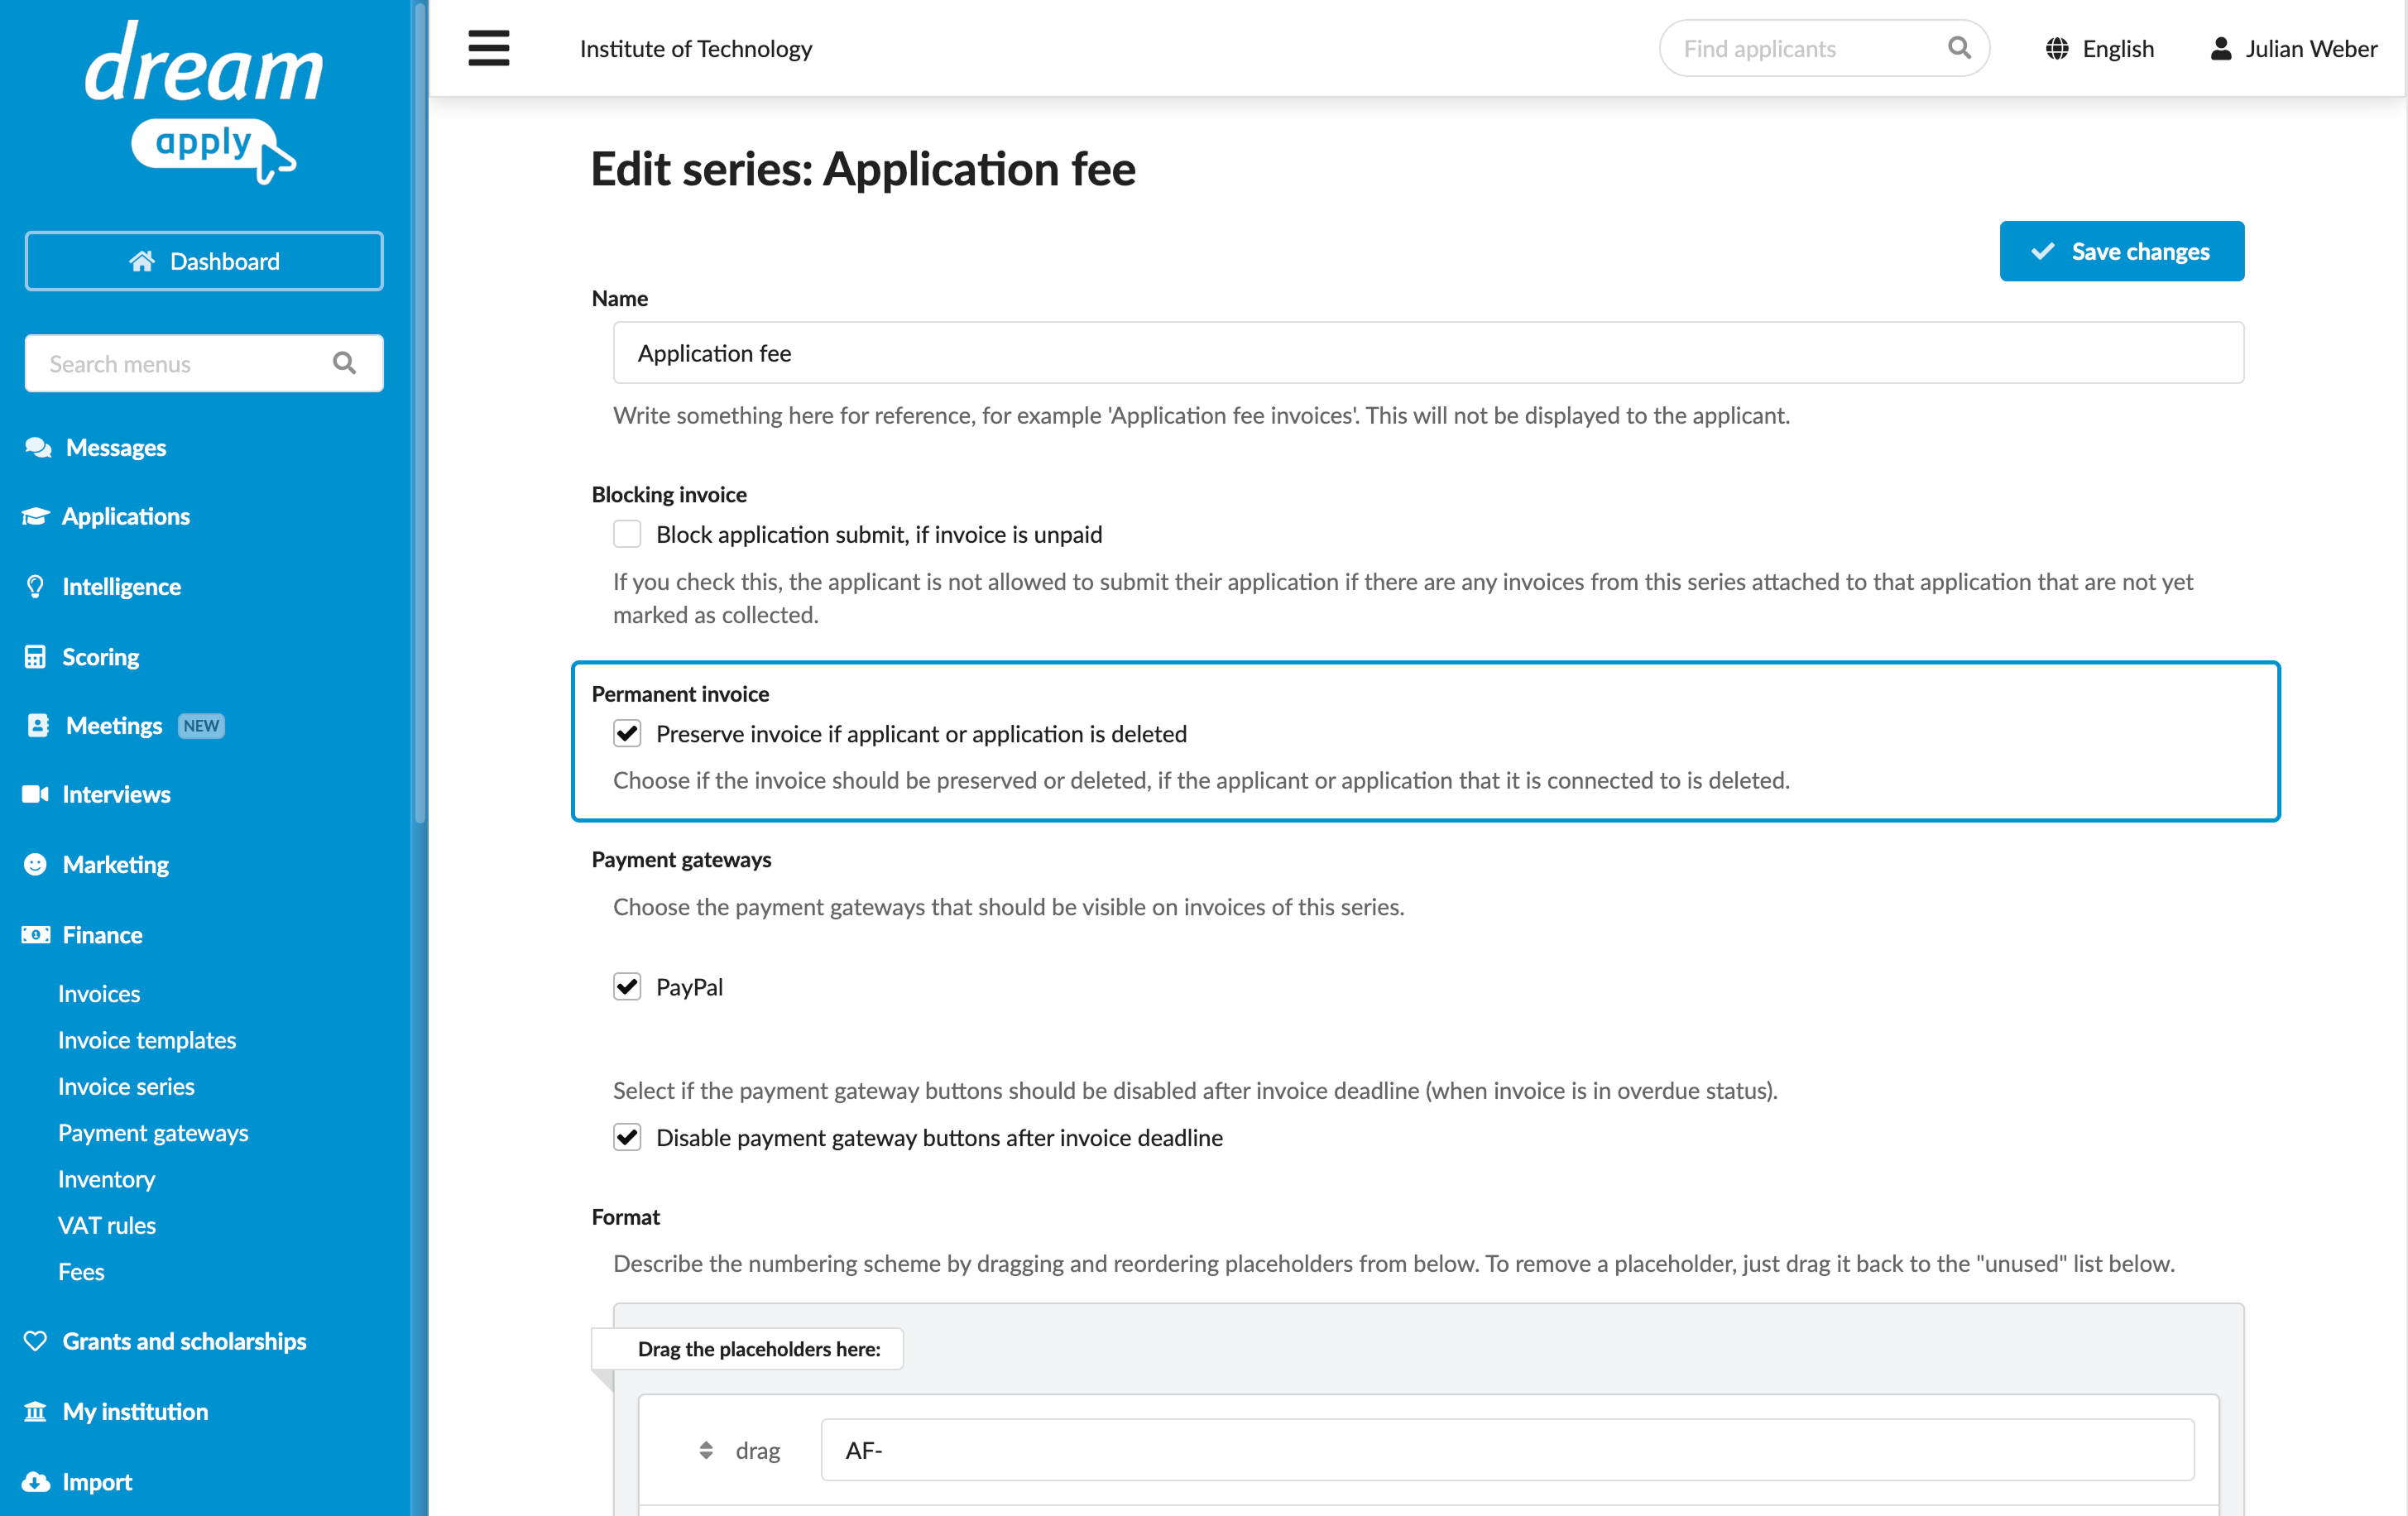Open the Invoices submenu link
The image size is (2408, 1516).
point(99,993)
